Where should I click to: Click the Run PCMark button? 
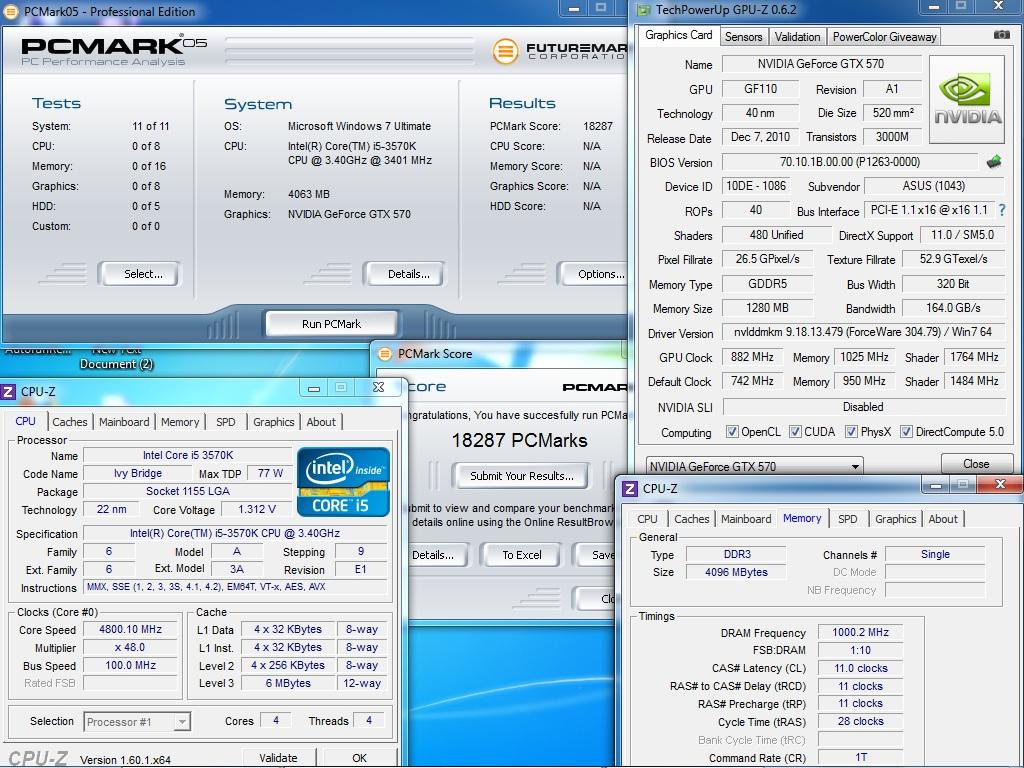pyautogui.click(x=331, y=323)
